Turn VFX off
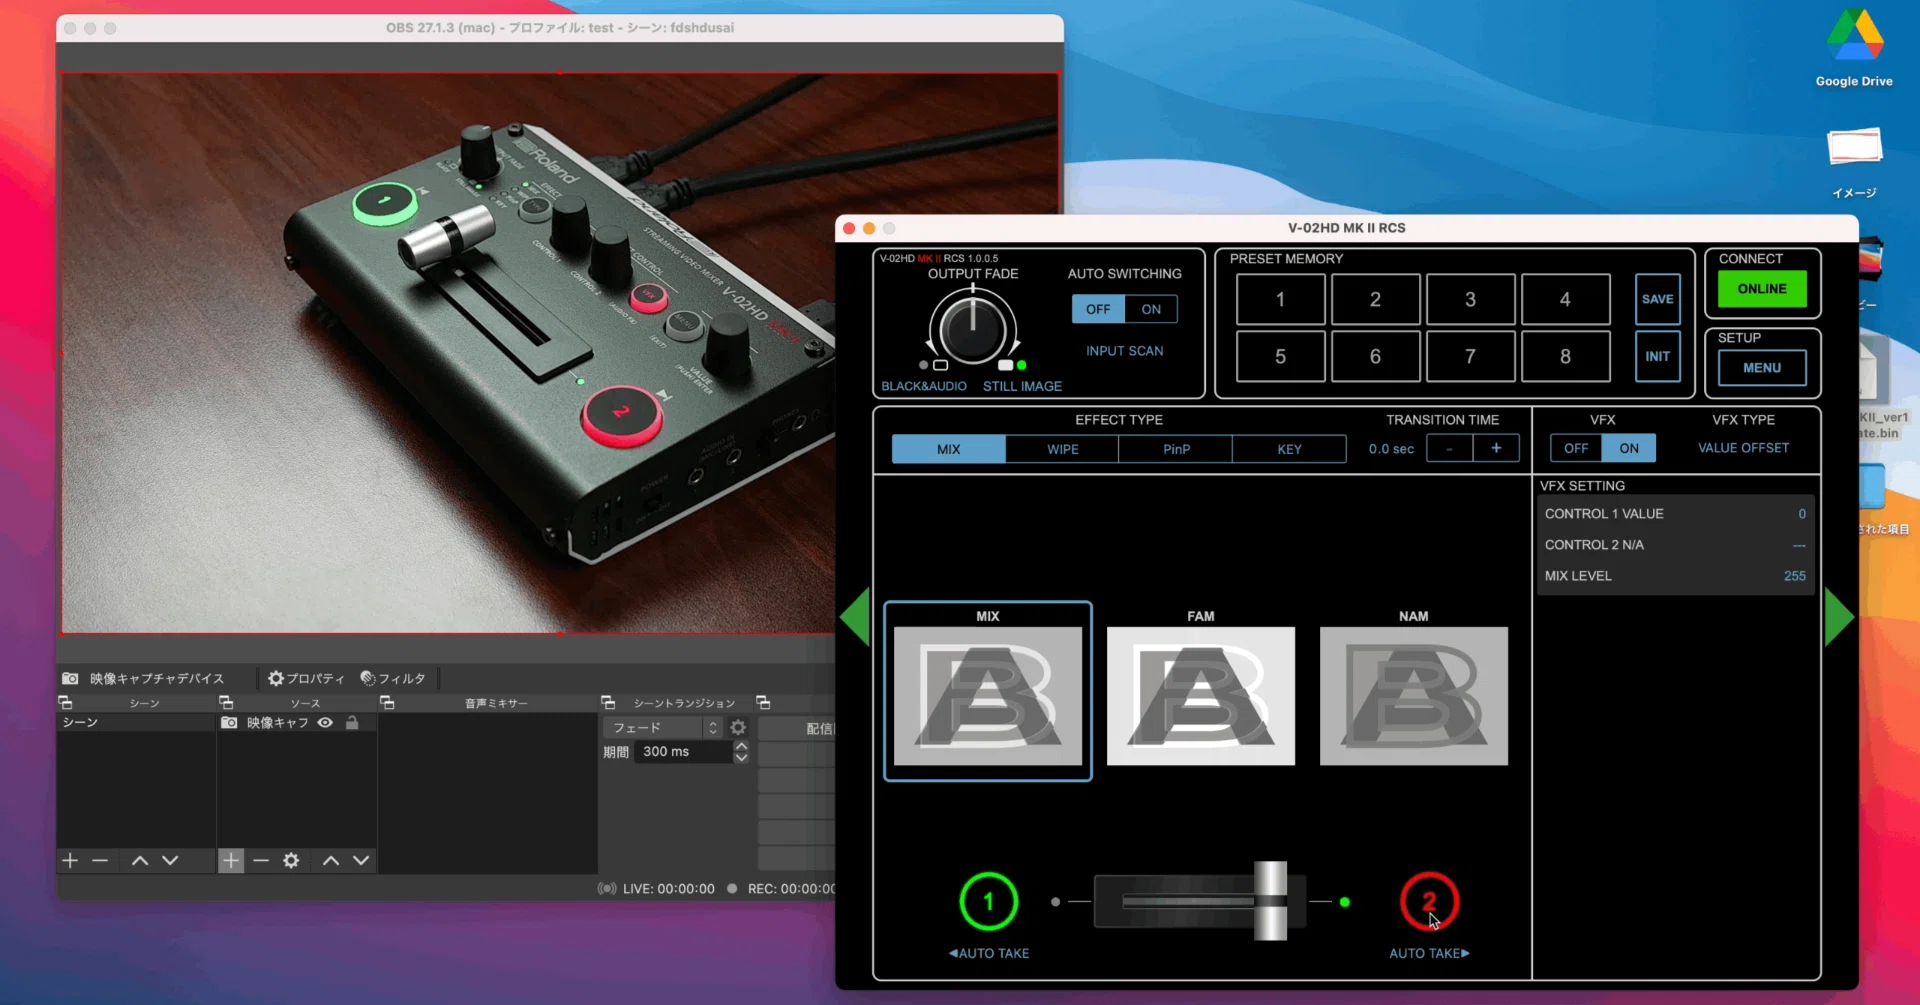Image resolution: width=1920 pixels, height=1005 pixels. [x=1576, y=448]
